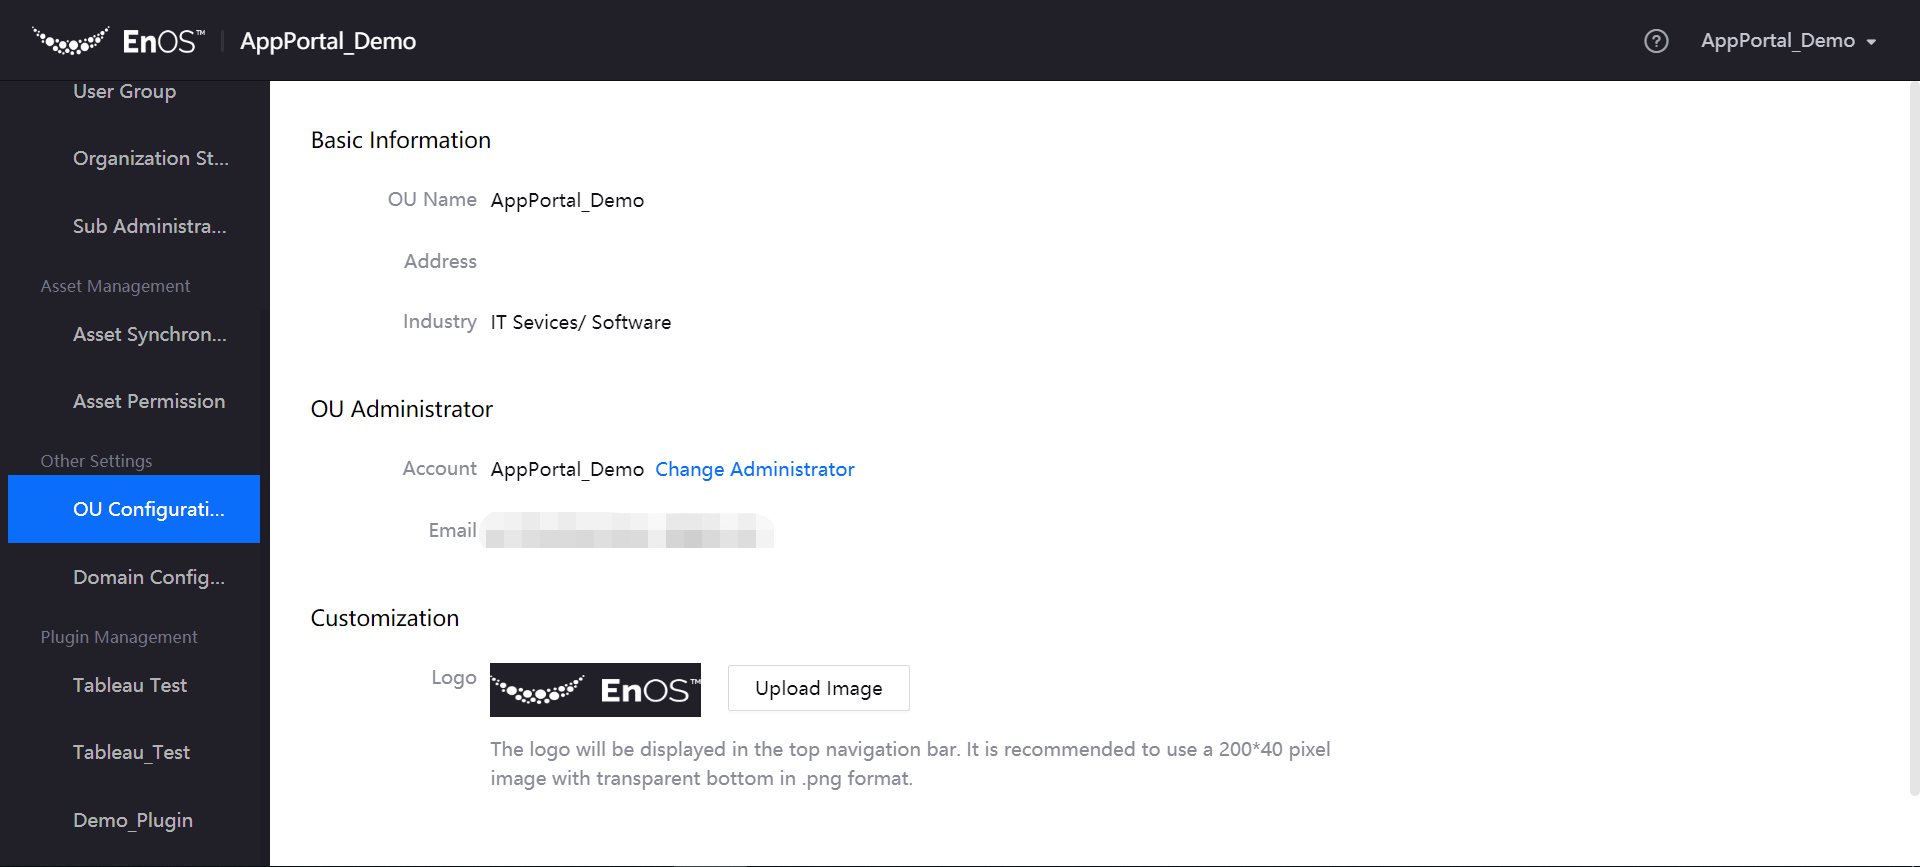
Task: Click the help question mark icon
Action: (1656, 41)
